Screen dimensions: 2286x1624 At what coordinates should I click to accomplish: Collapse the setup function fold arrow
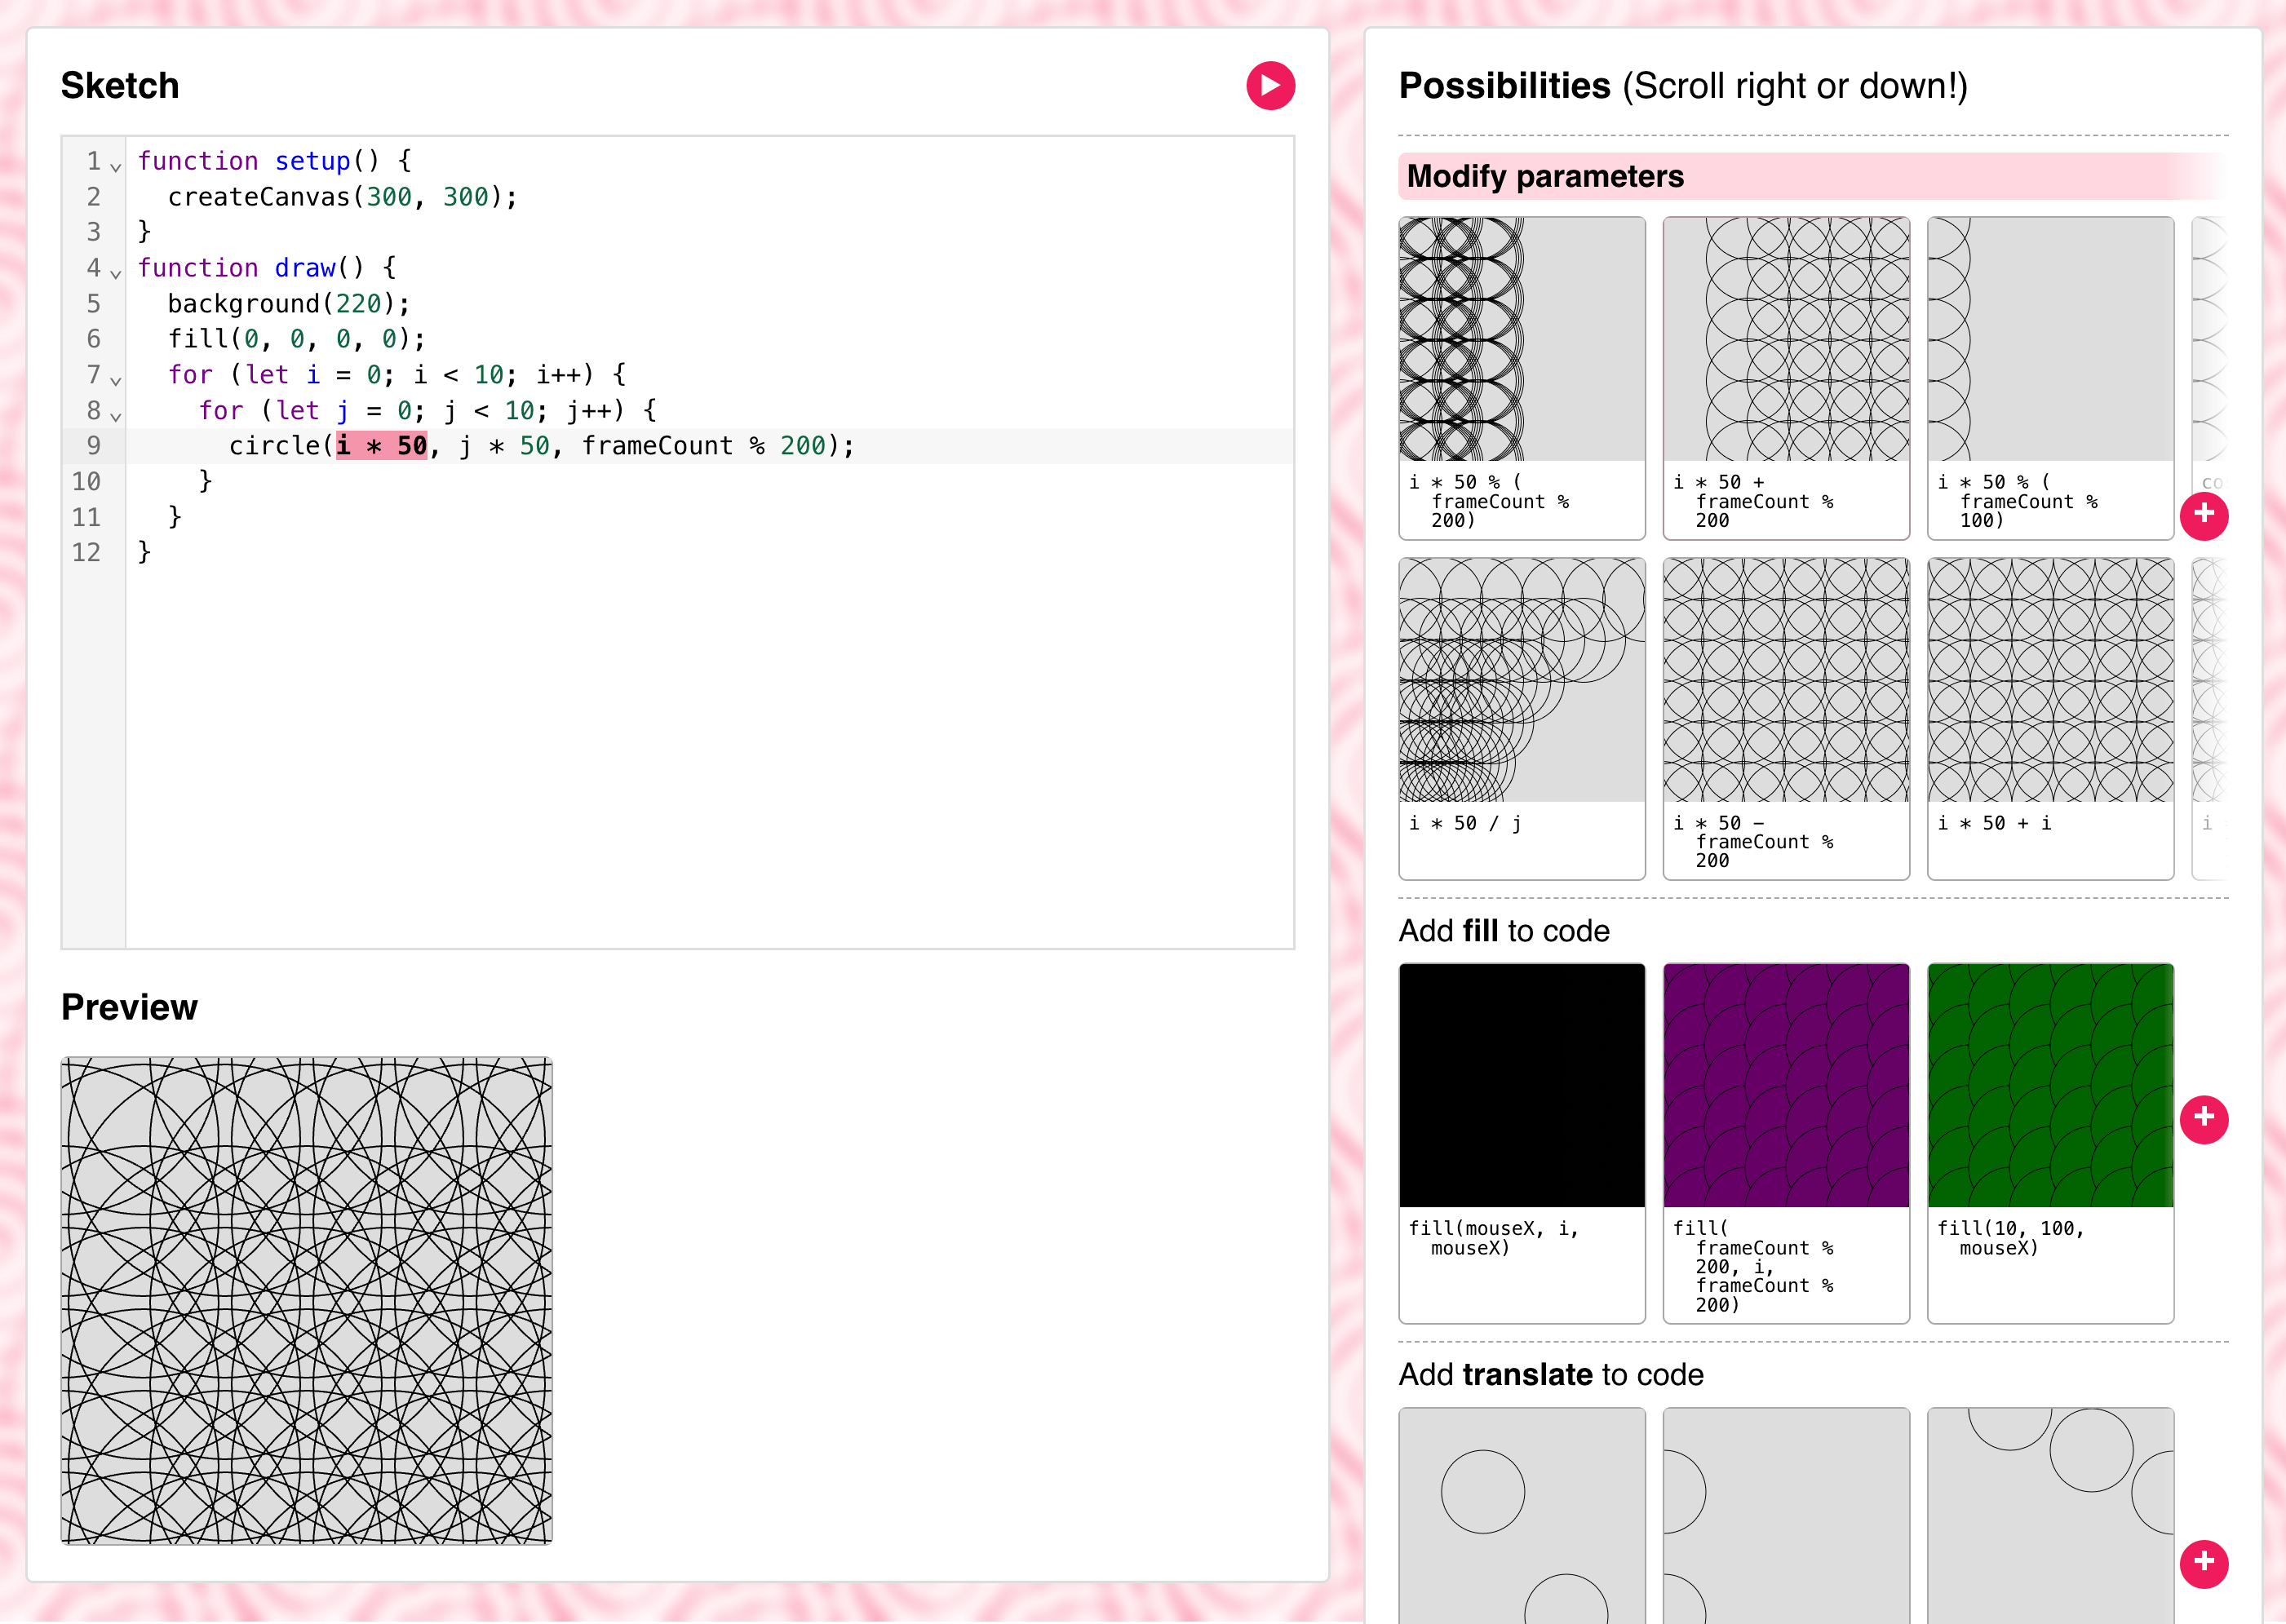click(x=116, y=166)
